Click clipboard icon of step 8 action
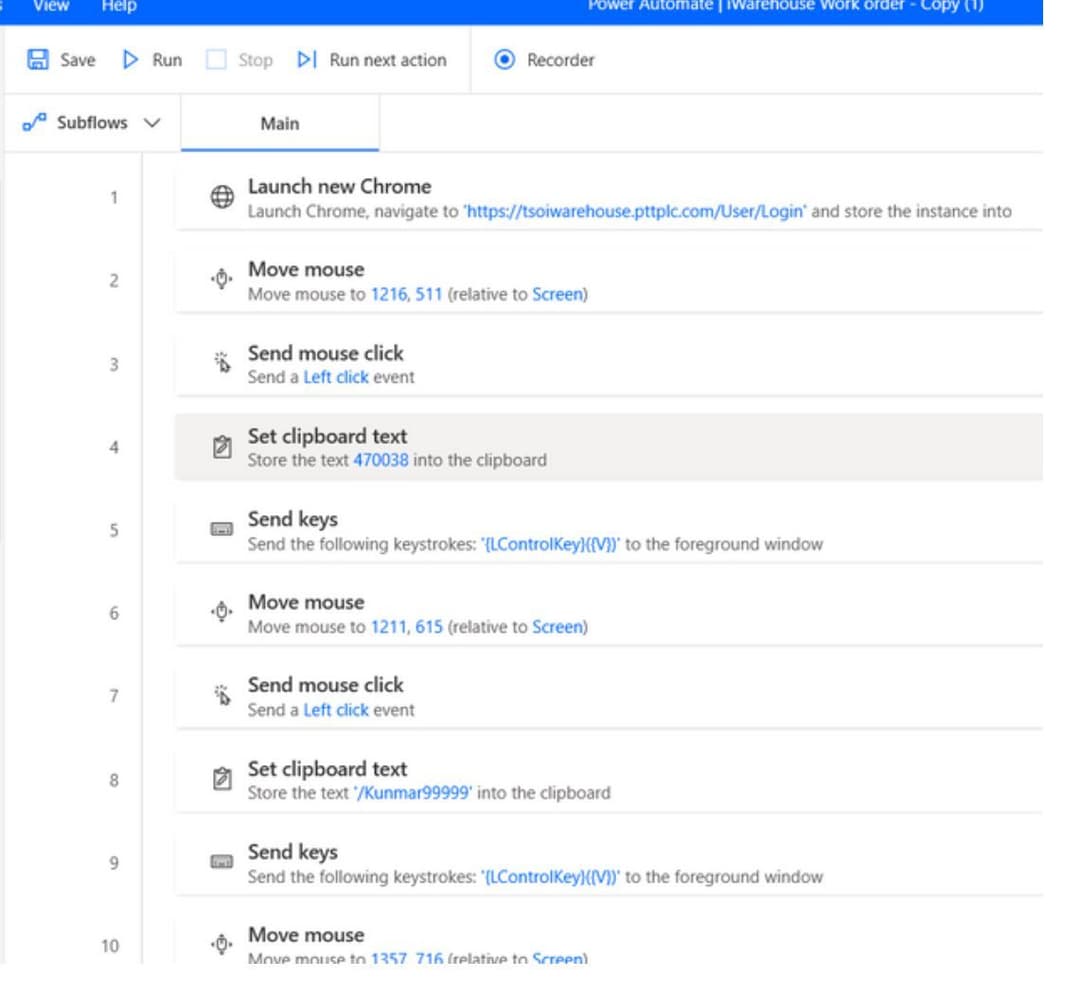1080x999 pixels. pos(222,779)
